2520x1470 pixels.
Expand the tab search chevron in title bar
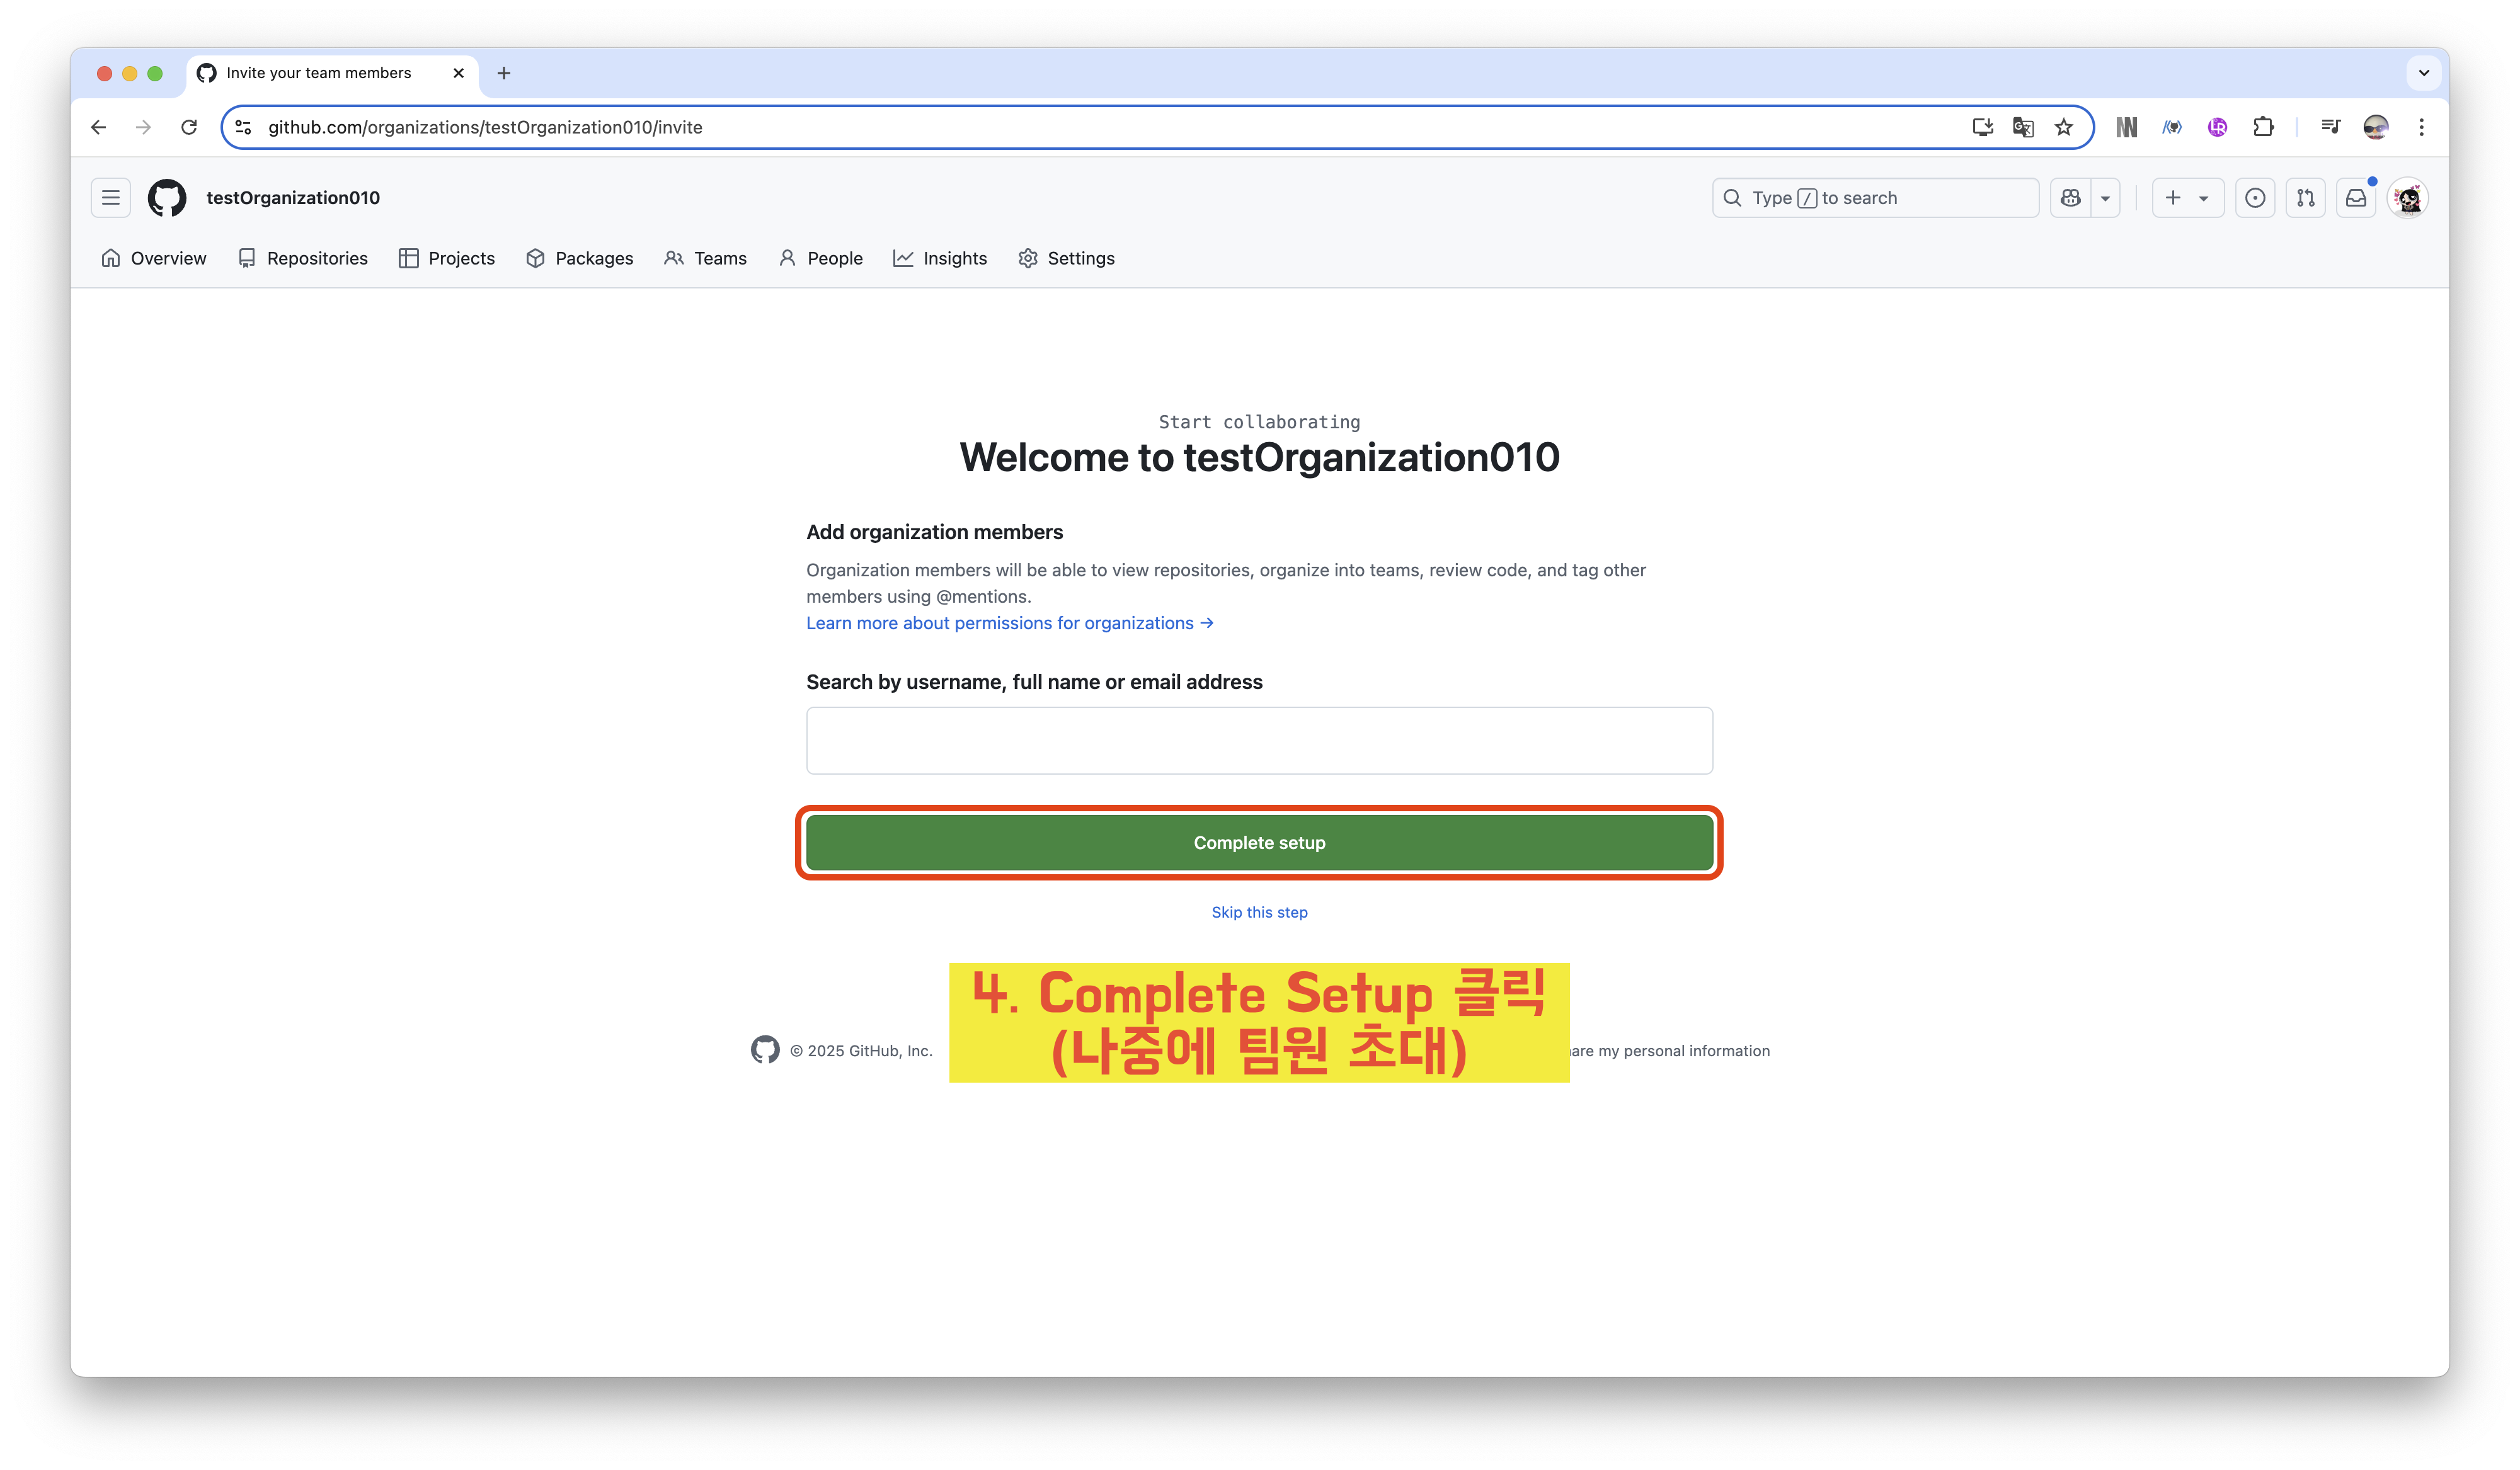click(x=2423, y=73)
